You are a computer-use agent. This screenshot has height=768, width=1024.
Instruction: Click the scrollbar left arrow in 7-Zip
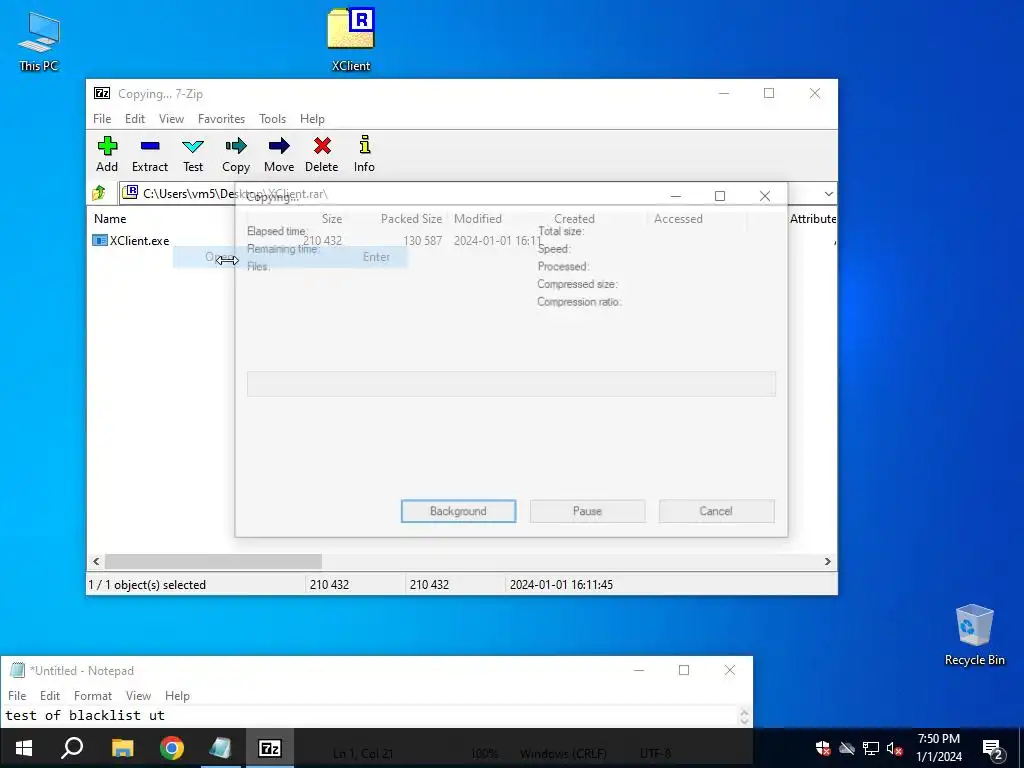pos(97,562)
